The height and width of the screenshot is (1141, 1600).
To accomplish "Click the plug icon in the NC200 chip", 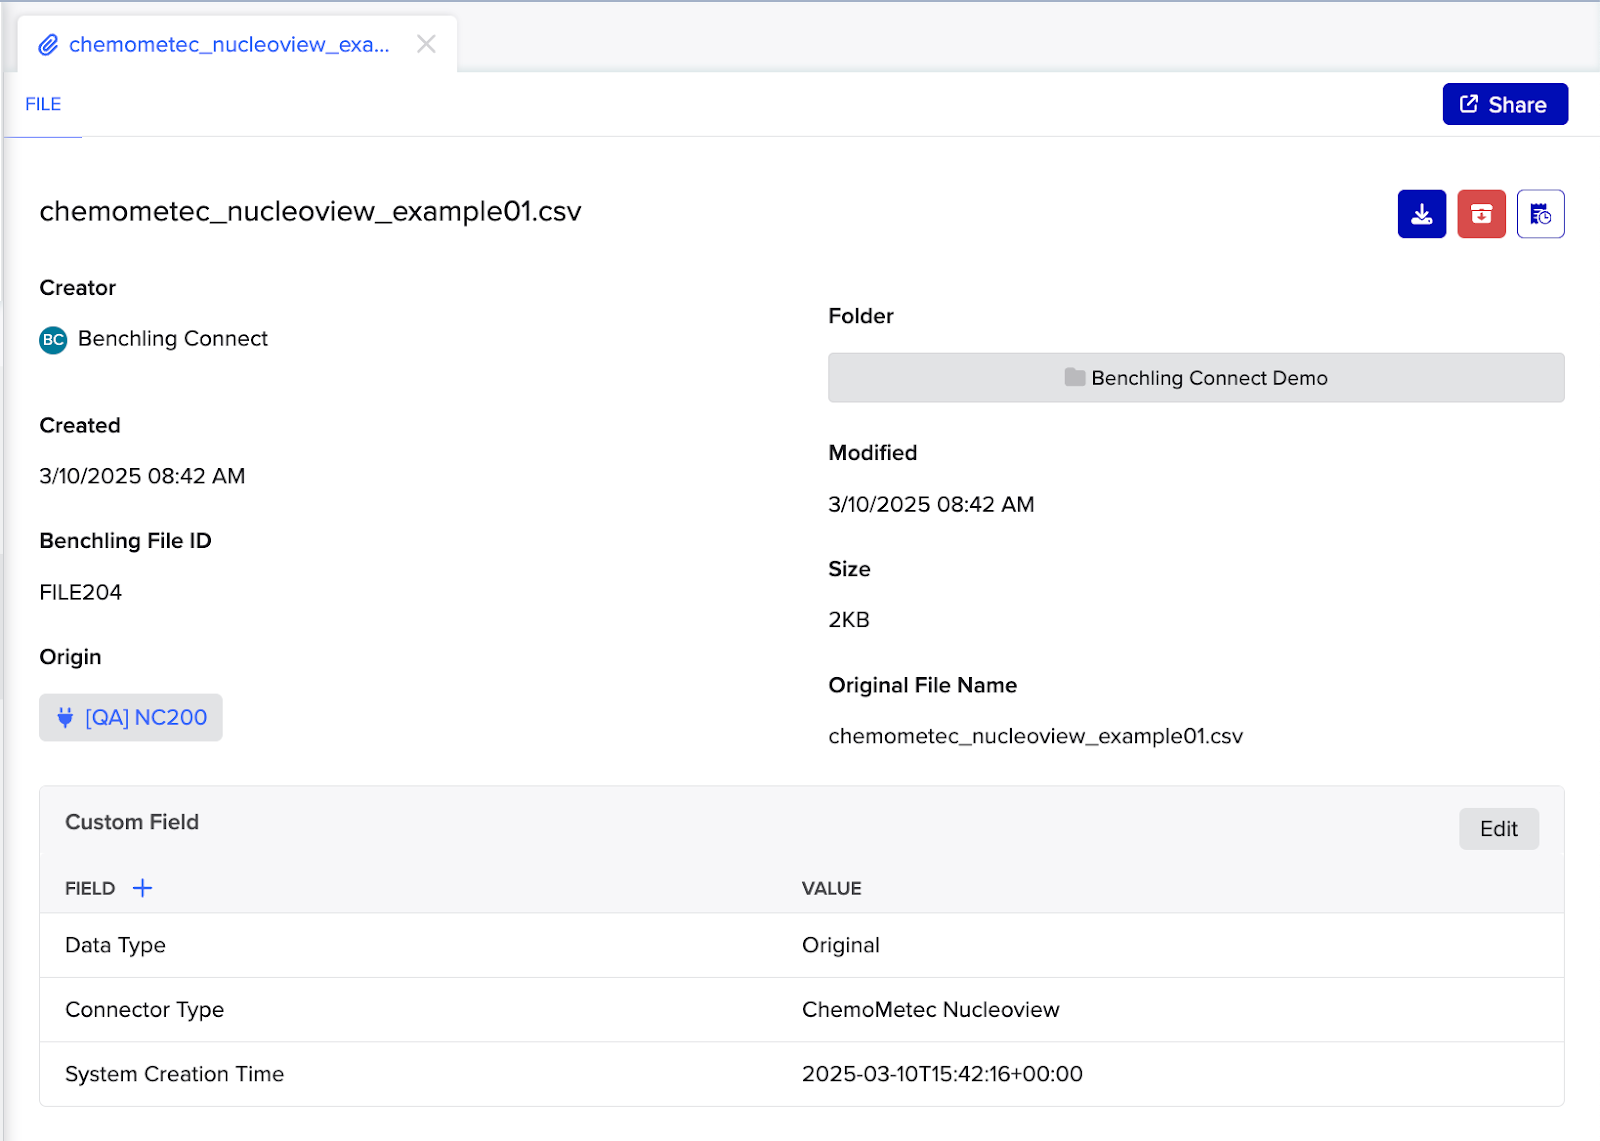I will (x=65, y=717).
